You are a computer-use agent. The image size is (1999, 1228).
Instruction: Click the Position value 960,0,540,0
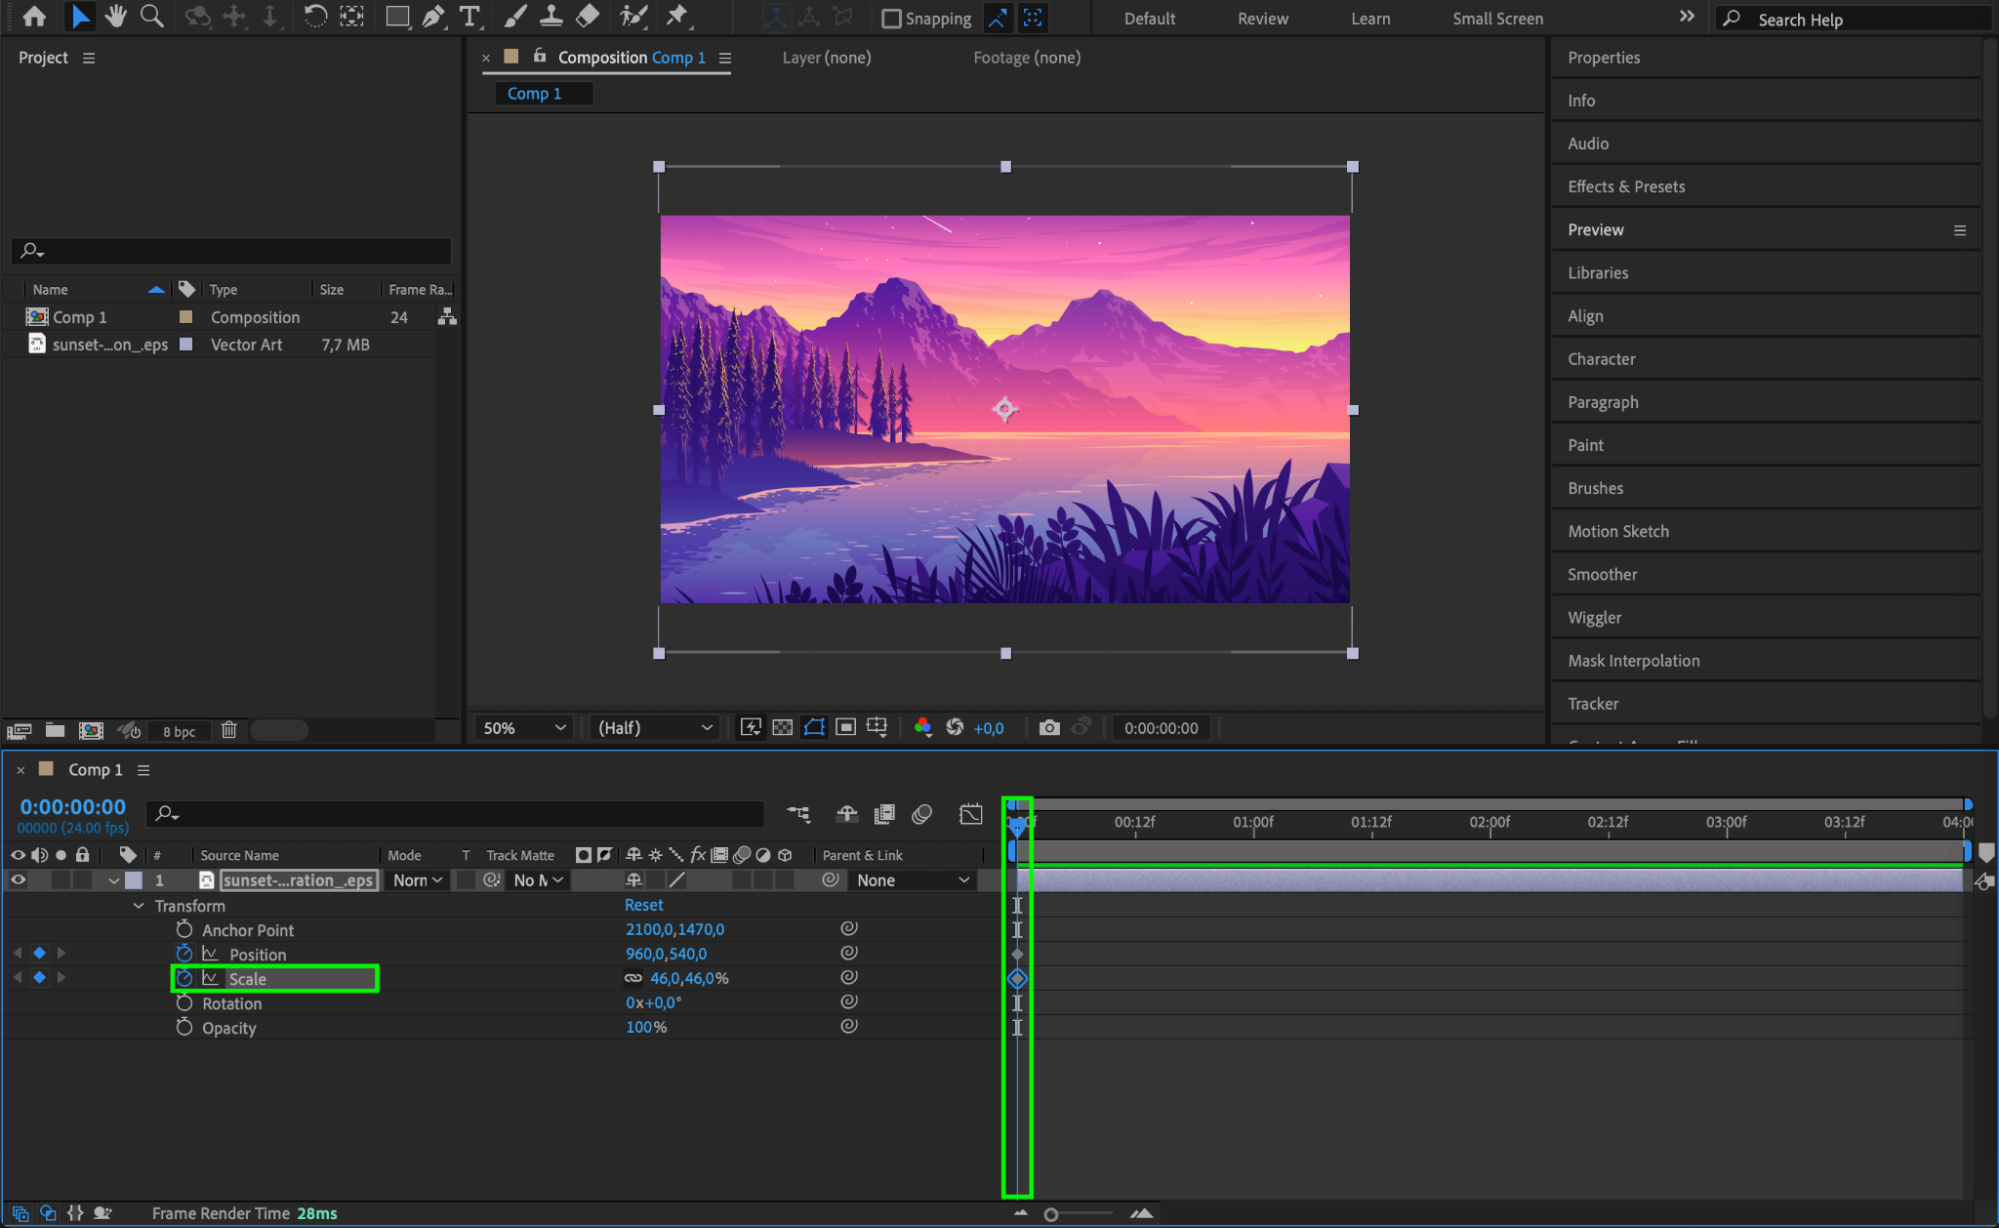tap(666, 954)
